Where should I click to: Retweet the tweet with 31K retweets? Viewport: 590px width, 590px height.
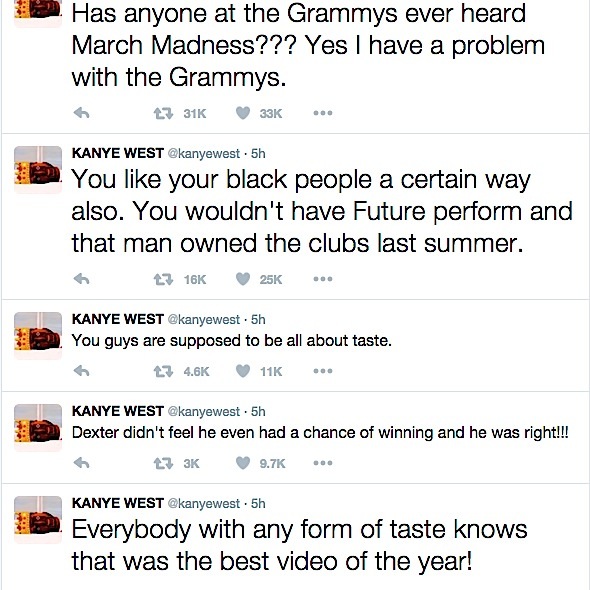coord(163,113)
